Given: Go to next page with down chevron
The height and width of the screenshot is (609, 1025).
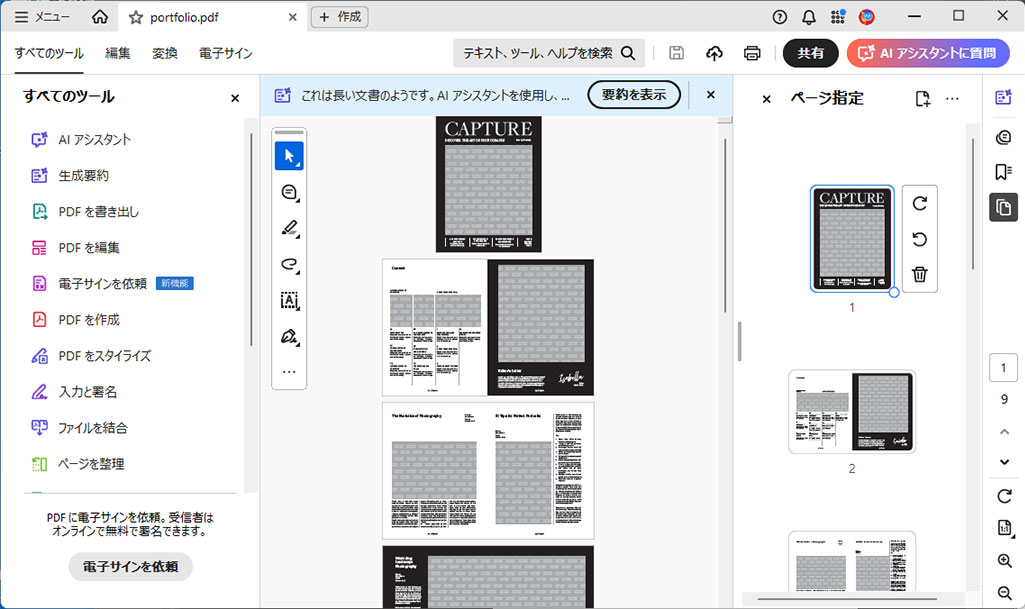Looking at the screenshot, I should (1005, 462).
